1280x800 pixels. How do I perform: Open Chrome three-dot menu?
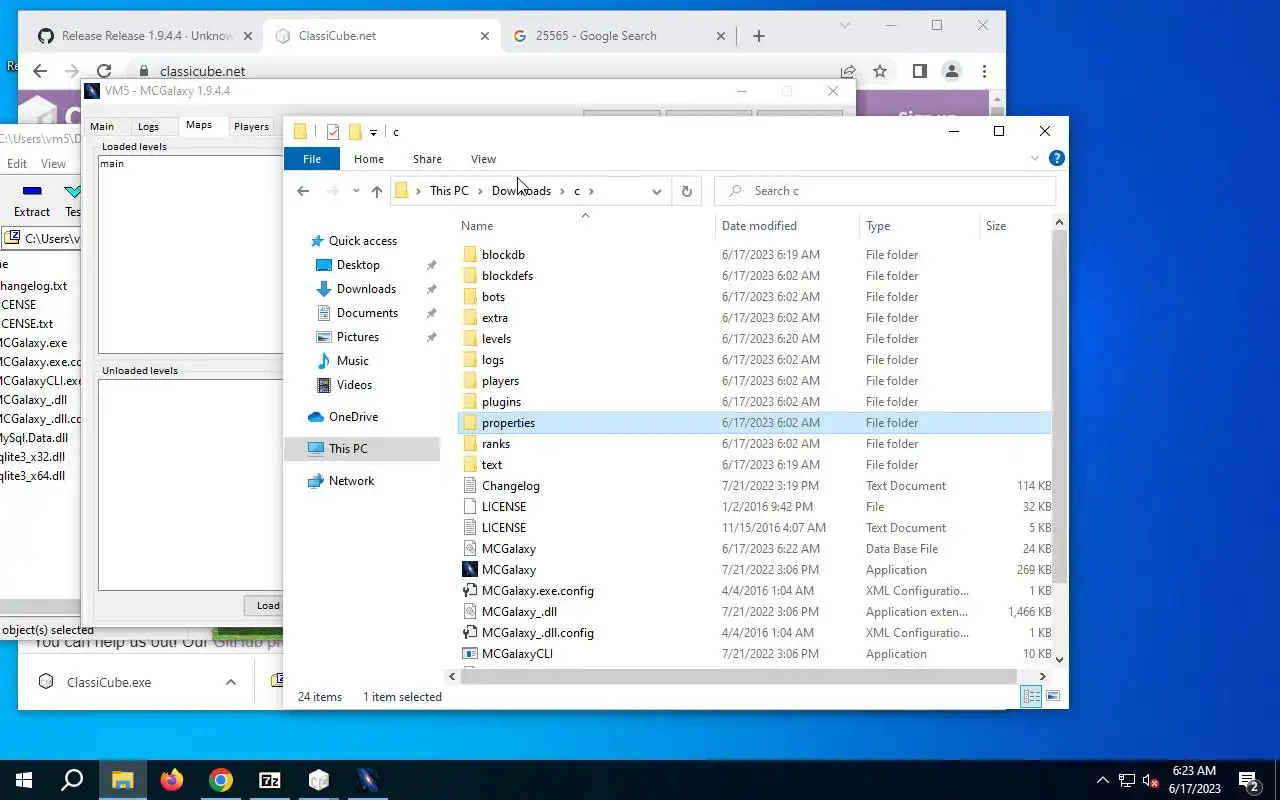(x=984, y=71)
